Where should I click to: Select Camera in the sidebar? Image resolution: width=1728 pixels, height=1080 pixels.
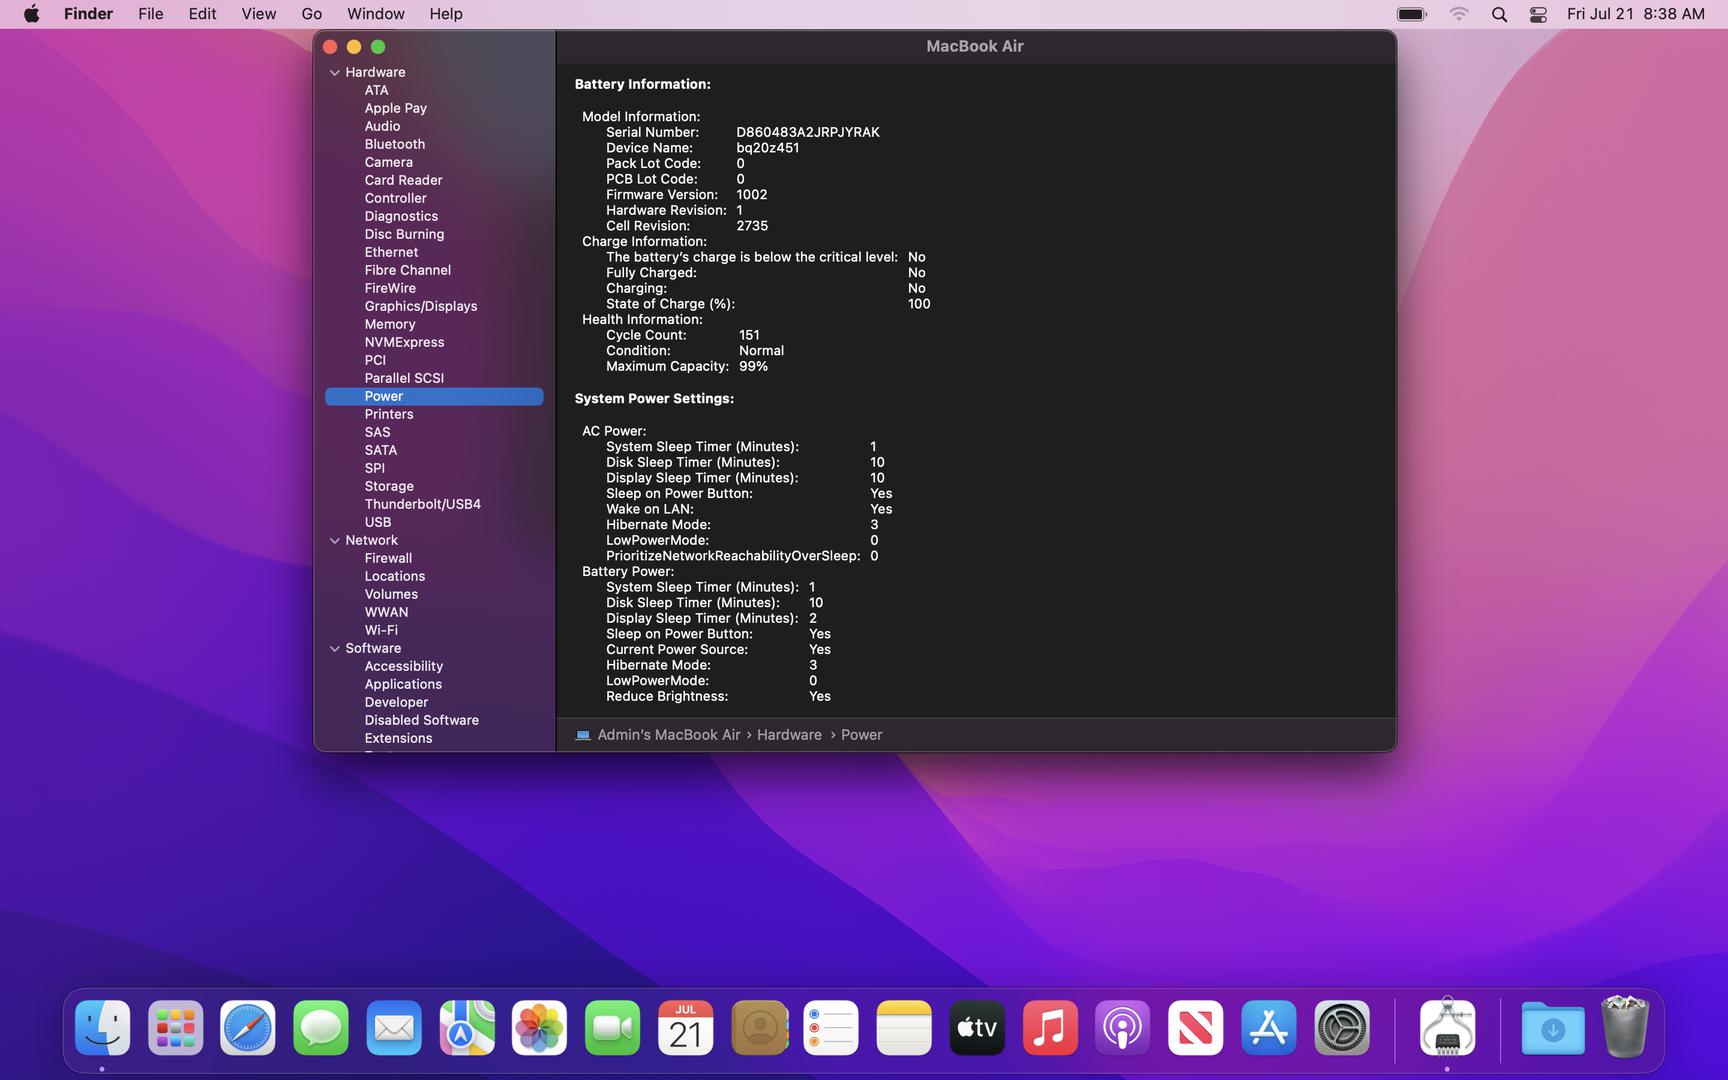point(388,162)
